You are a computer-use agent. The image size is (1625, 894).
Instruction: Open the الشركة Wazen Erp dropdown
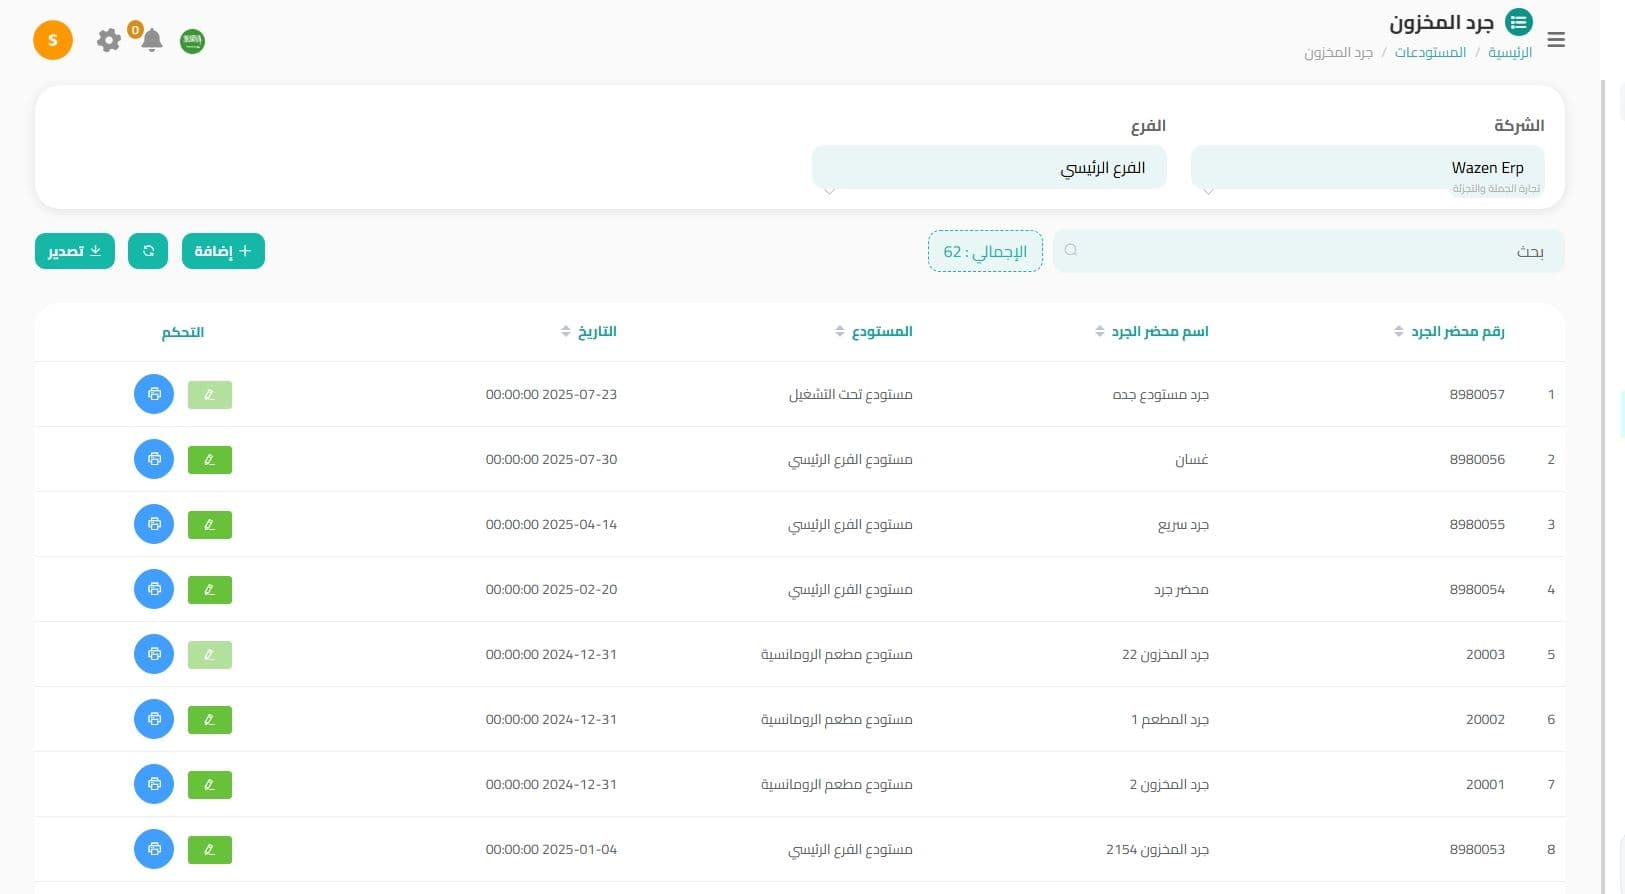click(x=1367, y=168)
